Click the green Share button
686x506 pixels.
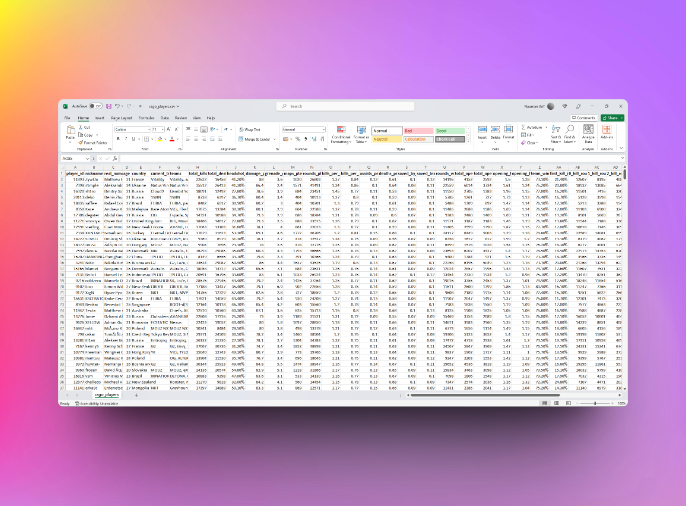[x=614, y=118]
